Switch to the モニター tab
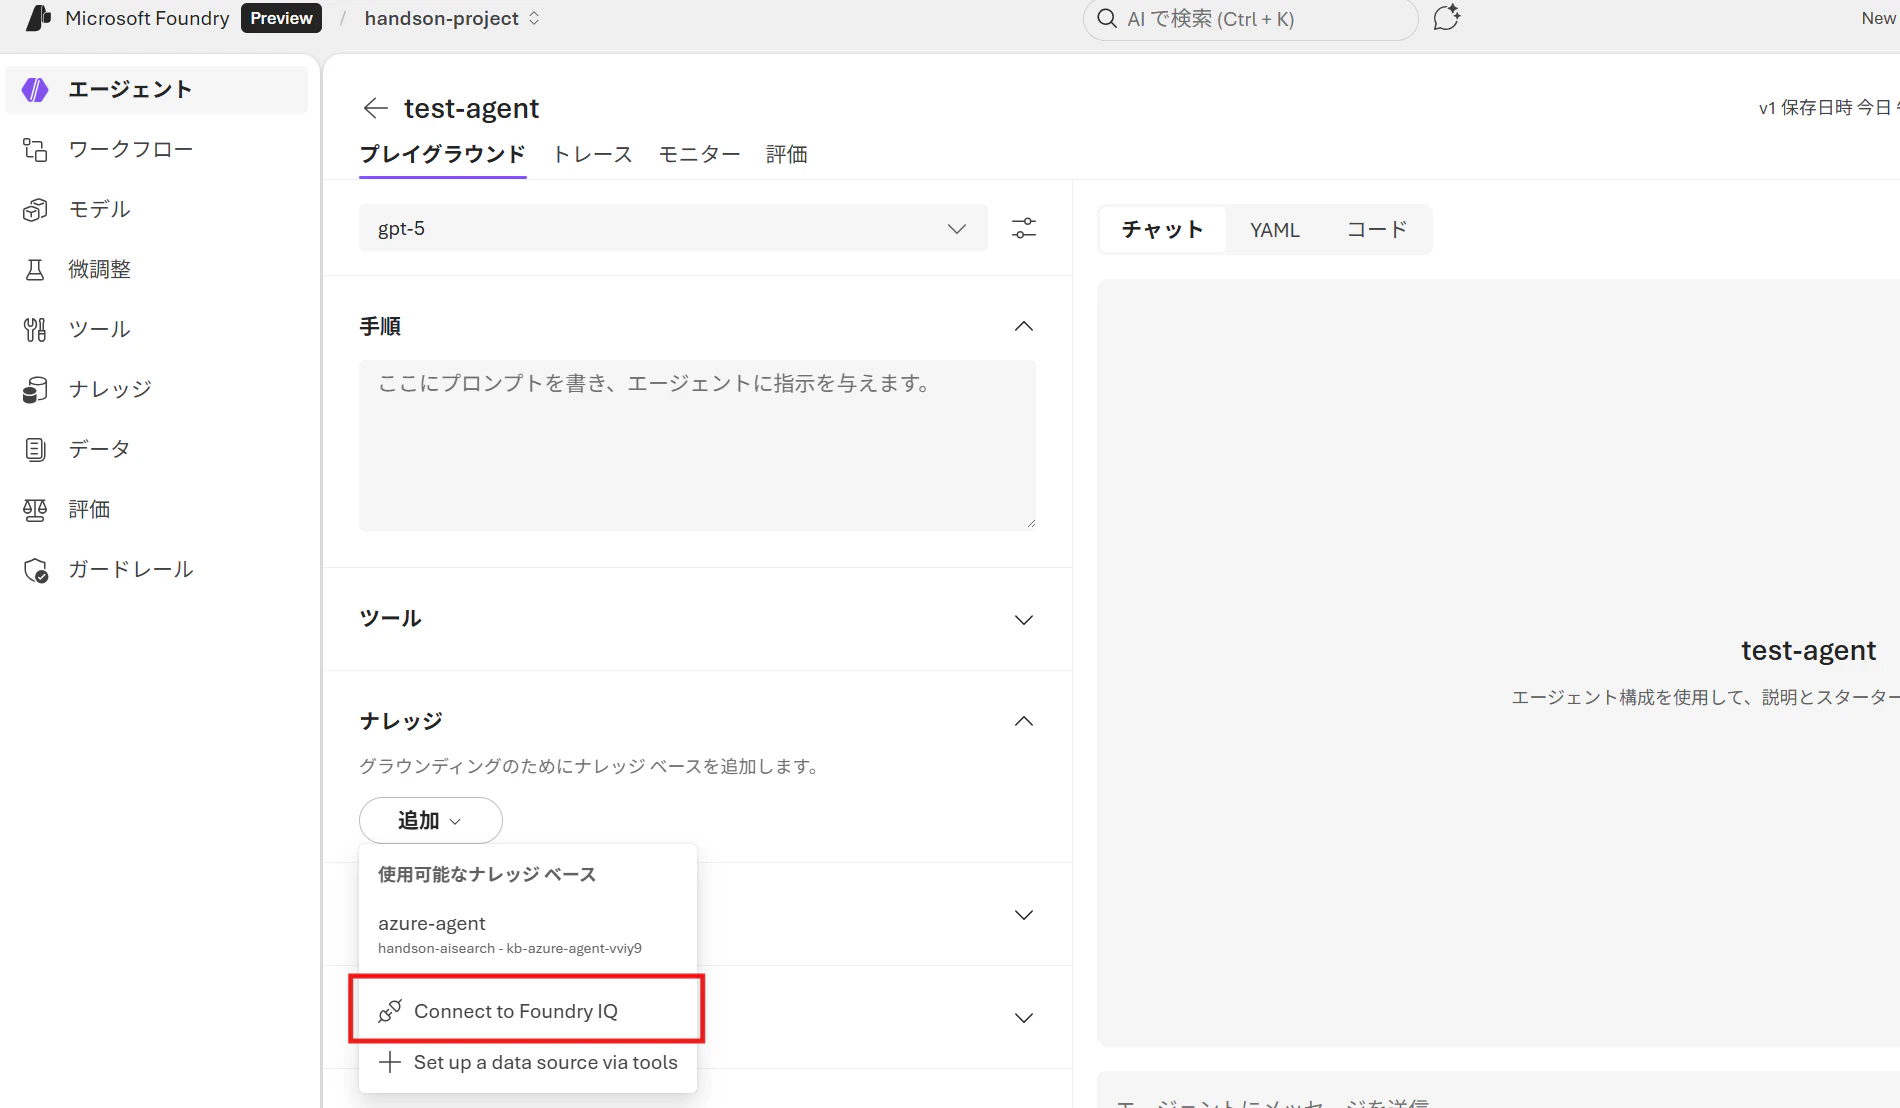1900x1108 pixels. [700, 154]
